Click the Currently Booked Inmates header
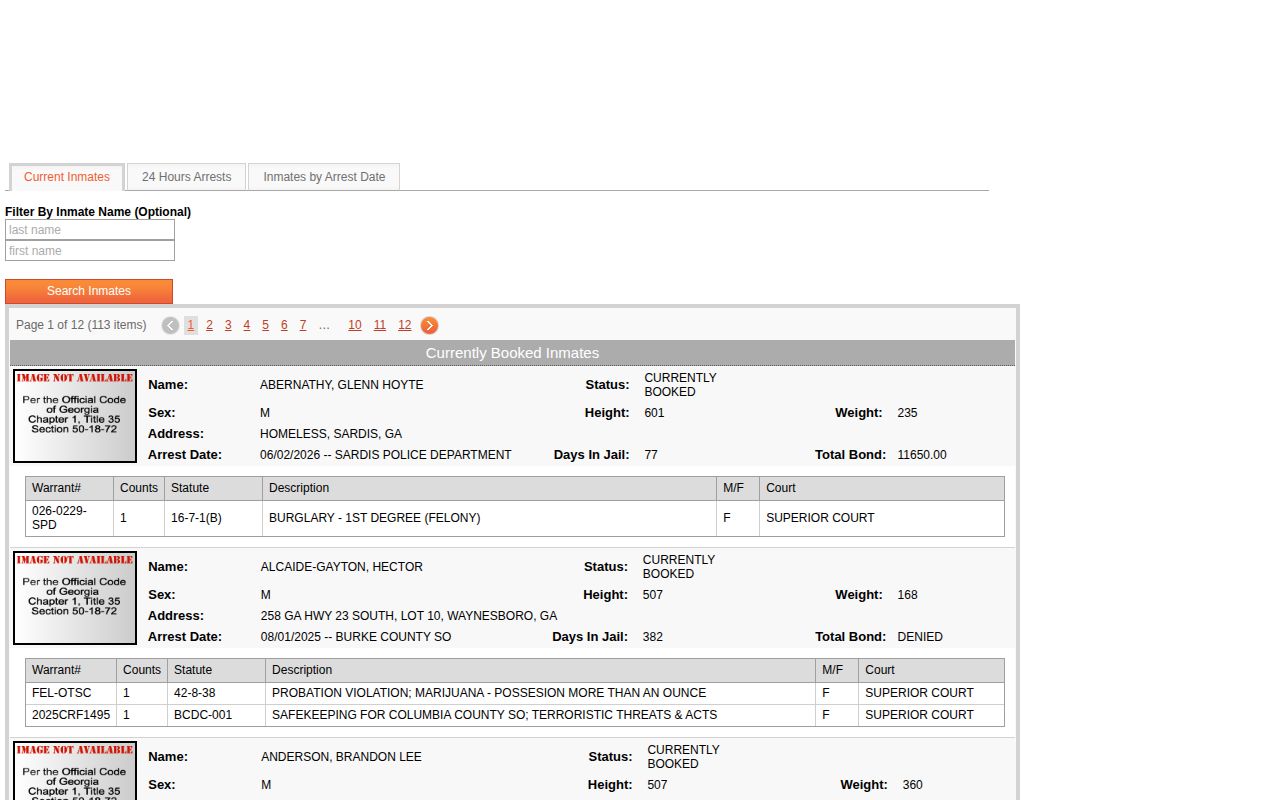1280x800 pixels. [x=512, y=353]
